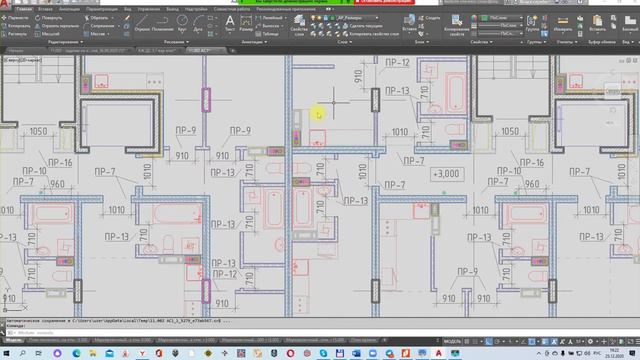Viewport: 640px width, 360px height.
Task: Open Microsoft Edge from taskbar
Action: [x=76, y=353]
